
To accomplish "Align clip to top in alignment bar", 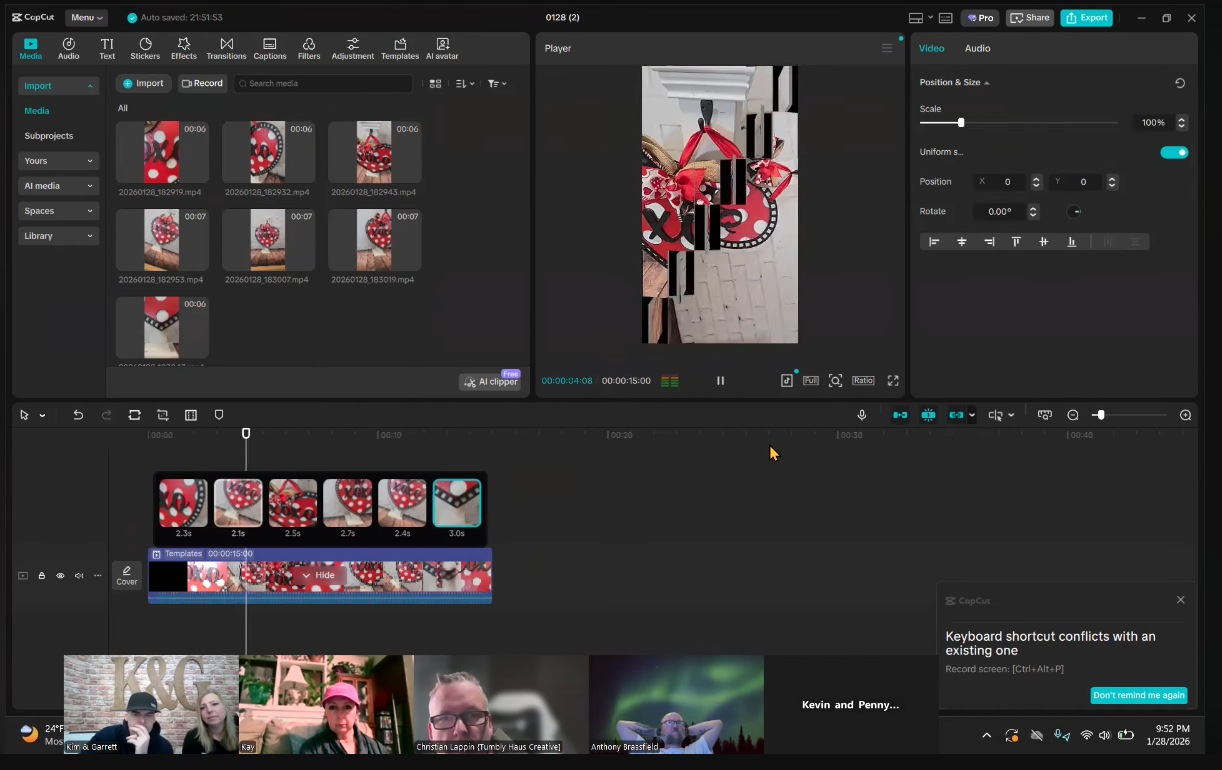I will click(1016, 242).
